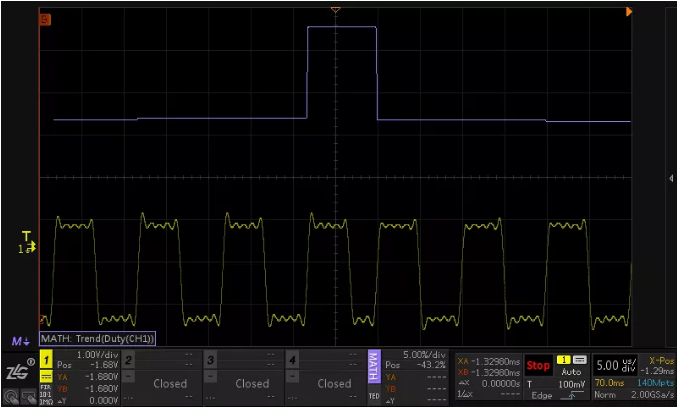Tap the Closed label of channel 4
This screenshot has width=677, height=408.
334,383
